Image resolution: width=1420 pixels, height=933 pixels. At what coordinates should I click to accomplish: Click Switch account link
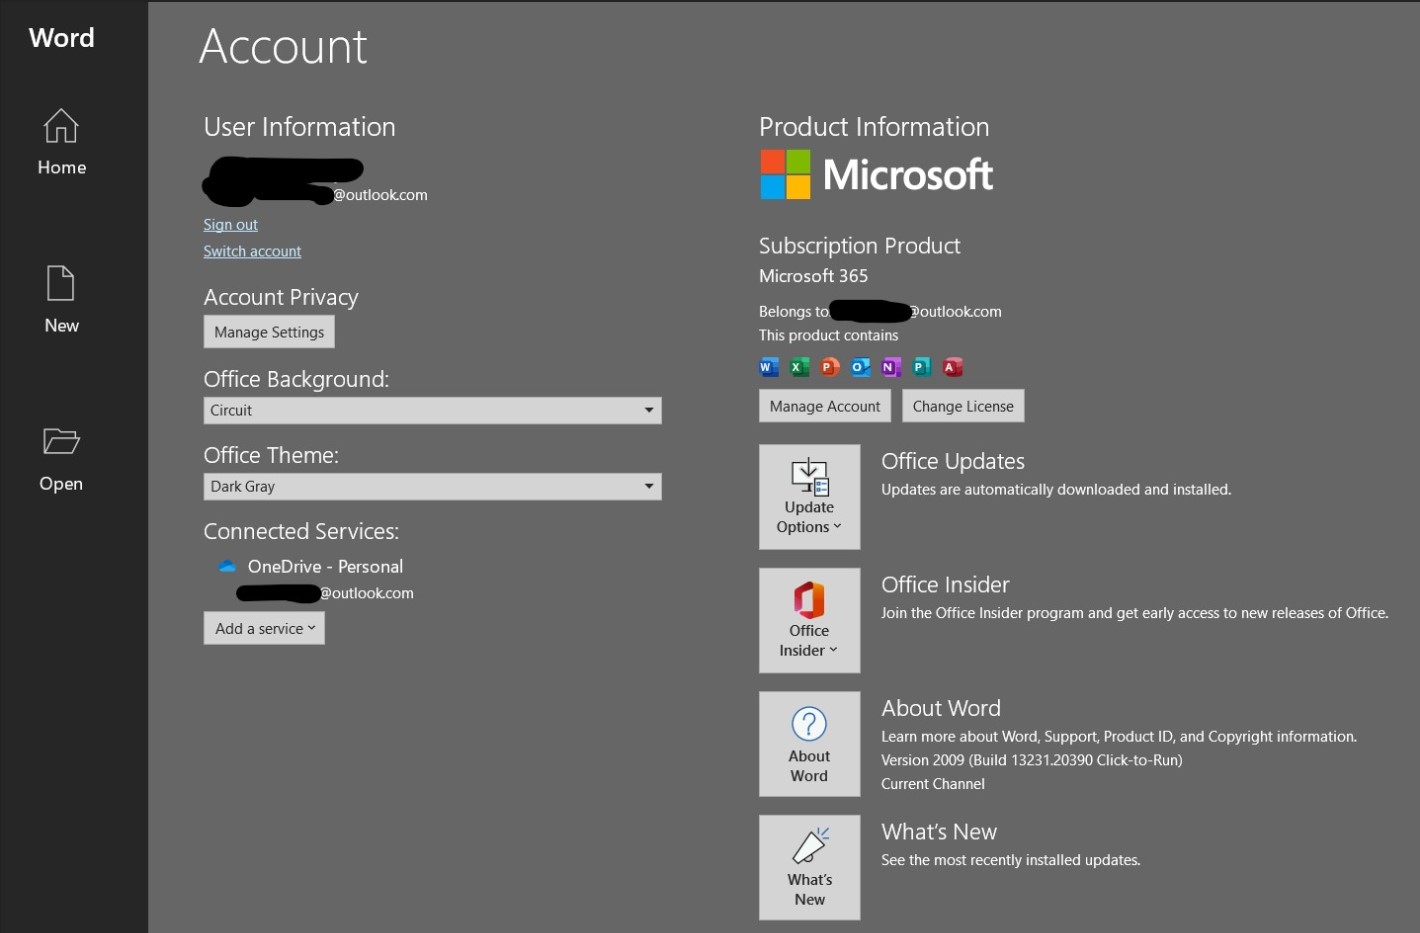(252, 251)
